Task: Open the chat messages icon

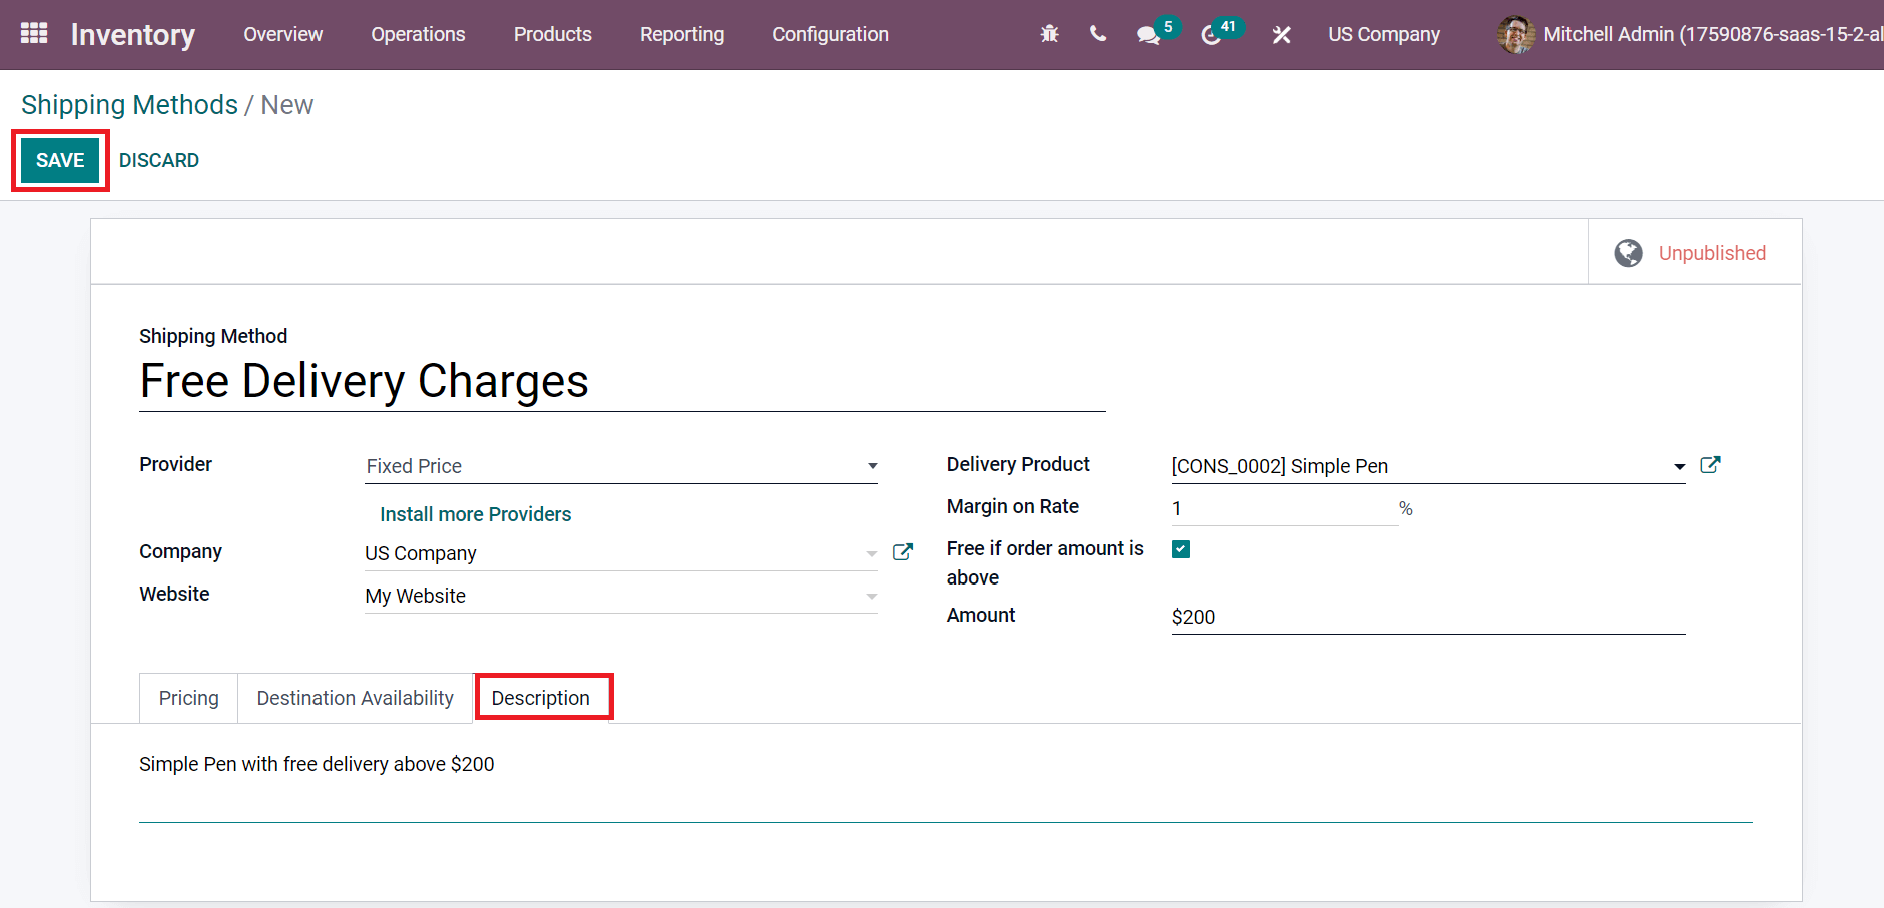Action: click(x=1148, y=35)
